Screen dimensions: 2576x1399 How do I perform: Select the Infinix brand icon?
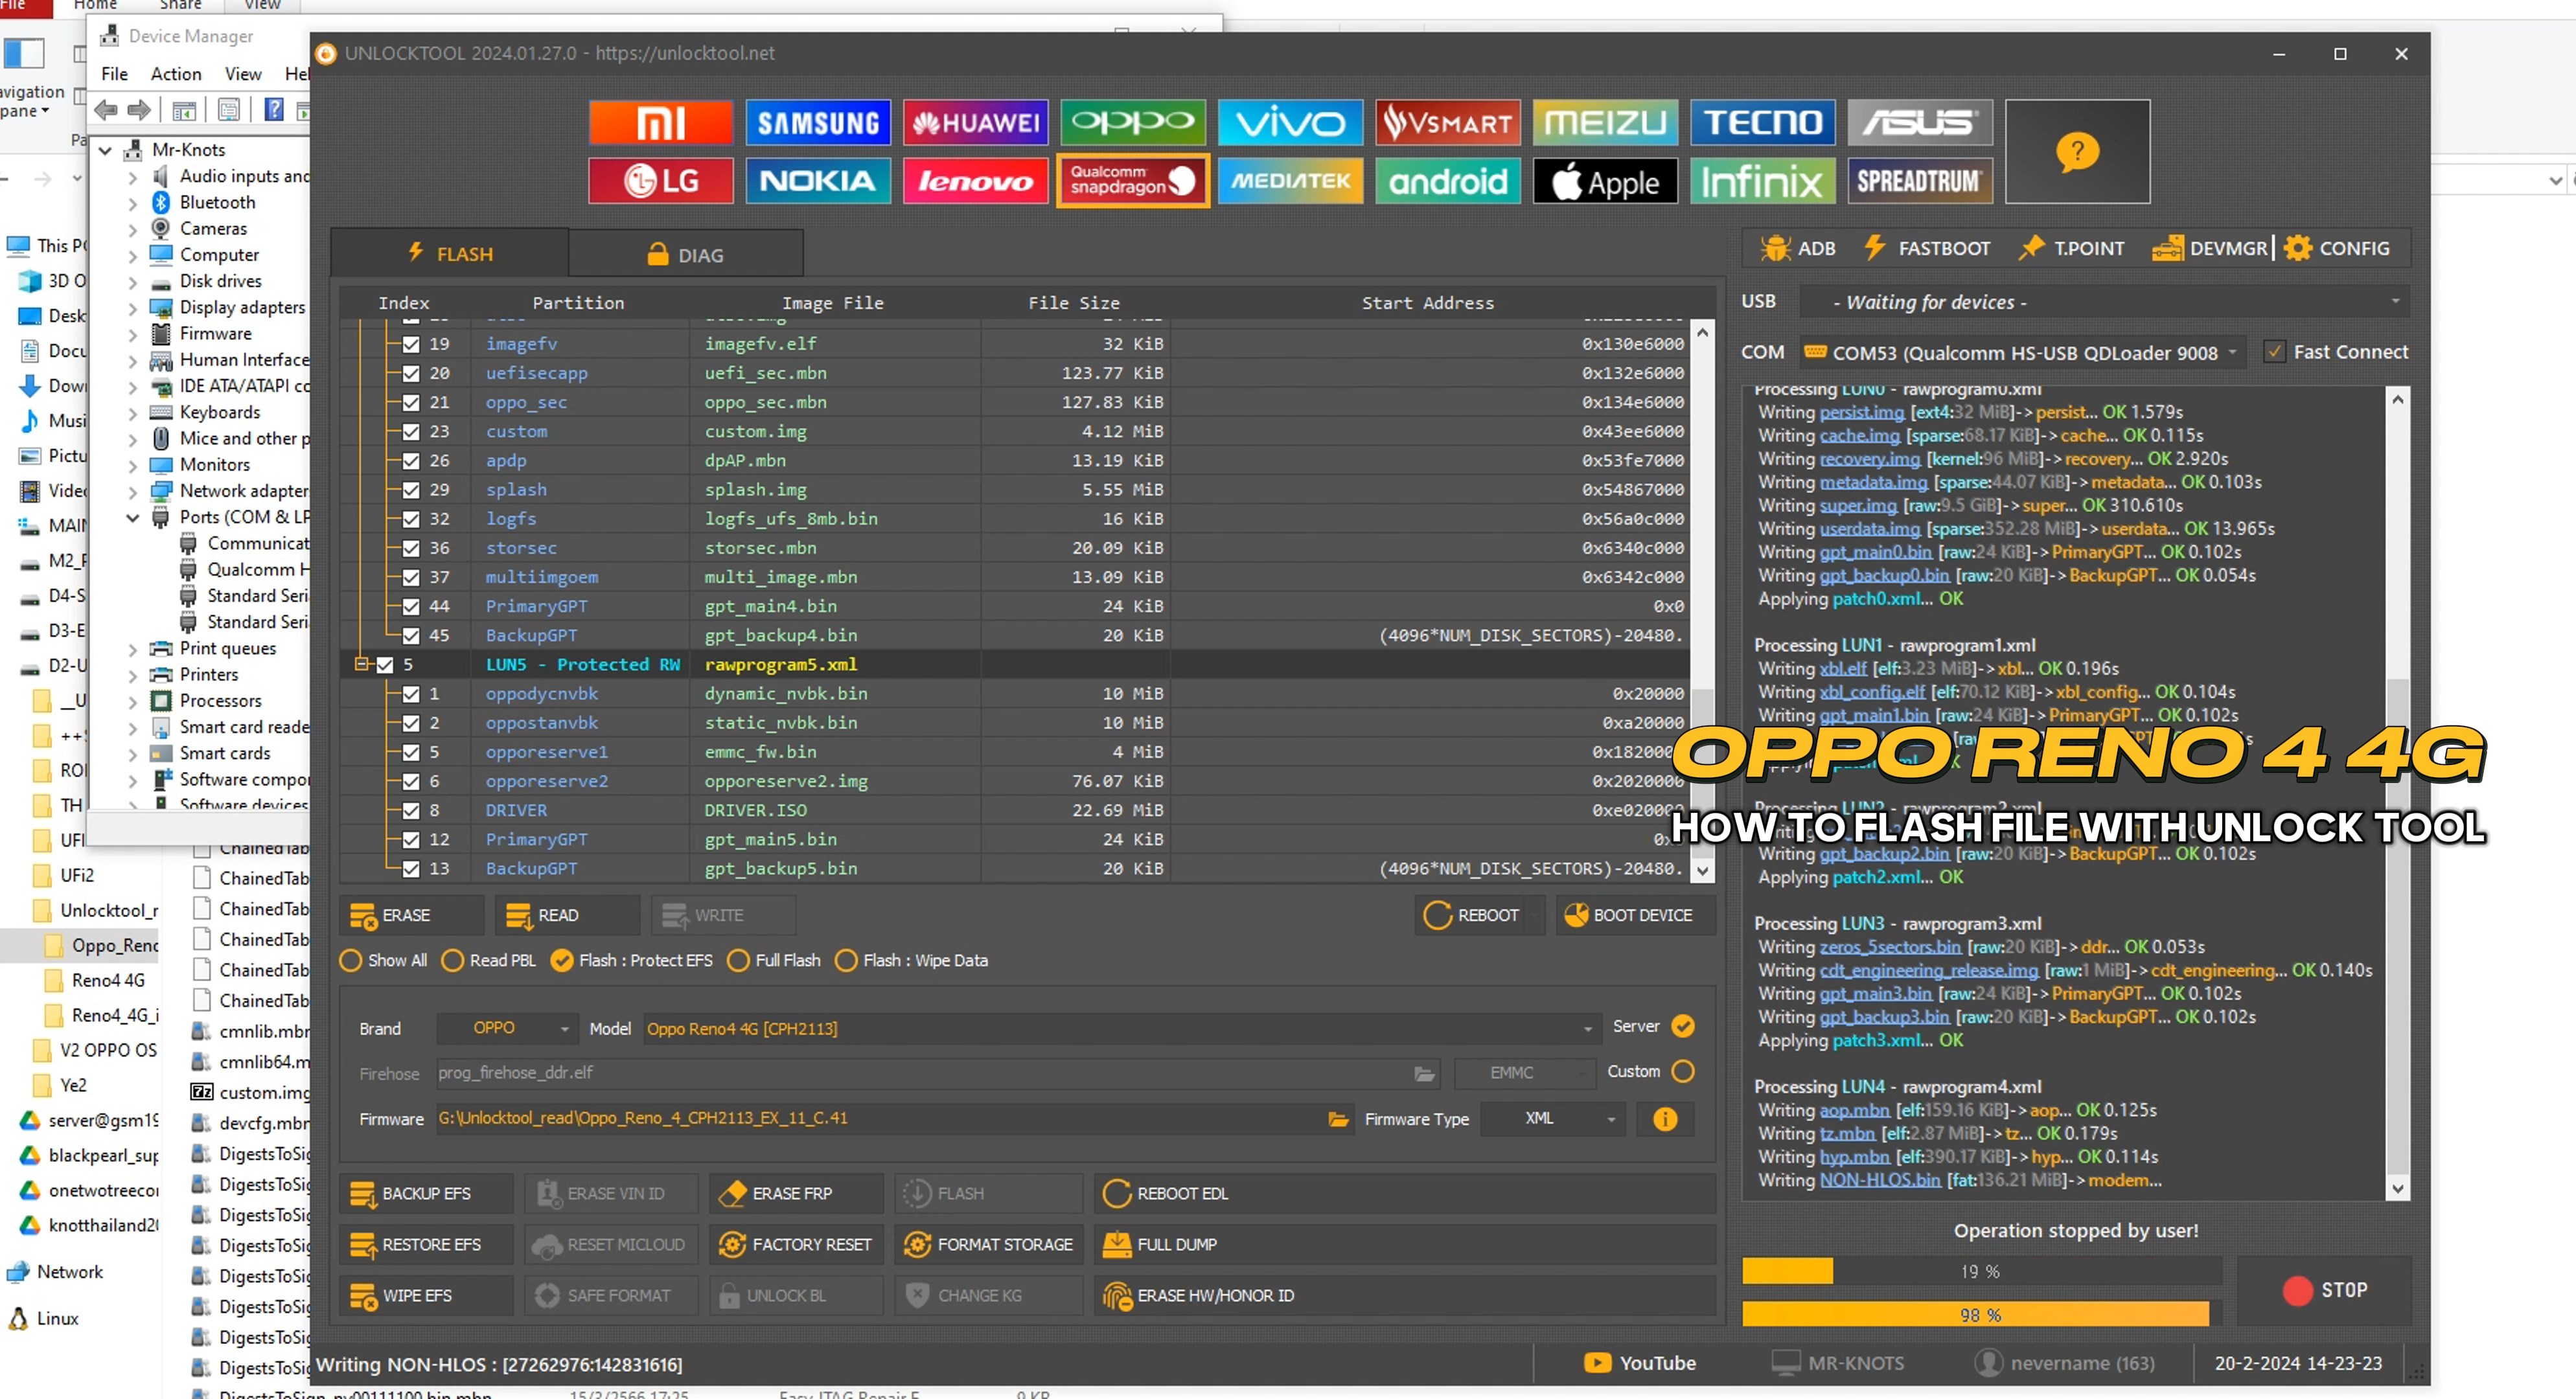point(1762,181)
